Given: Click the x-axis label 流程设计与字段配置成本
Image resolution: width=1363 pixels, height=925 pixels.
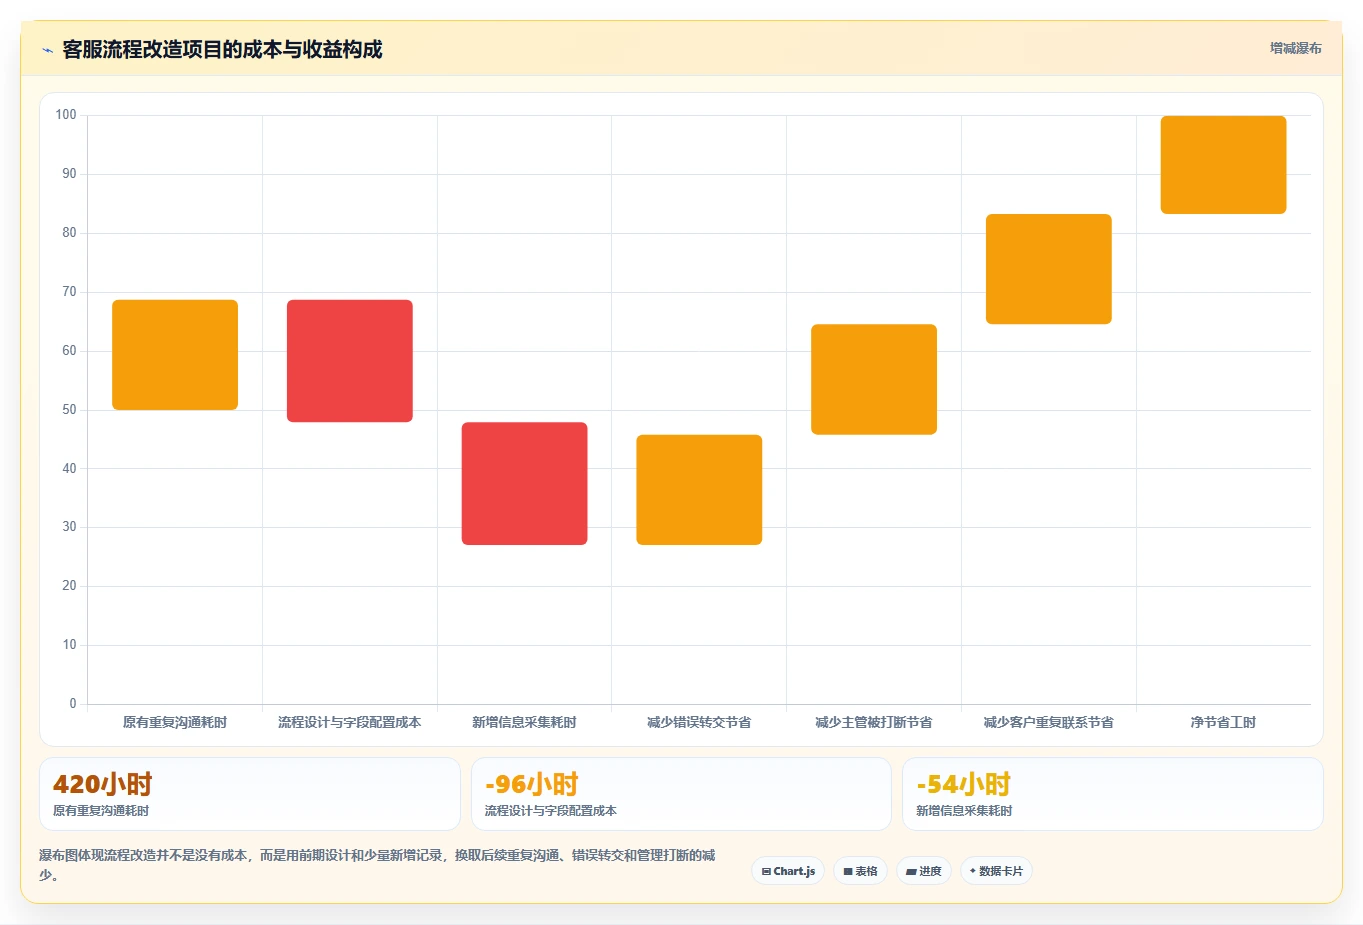Looking at the screenshot, I should pyautogui.click(x=350, y=722).
